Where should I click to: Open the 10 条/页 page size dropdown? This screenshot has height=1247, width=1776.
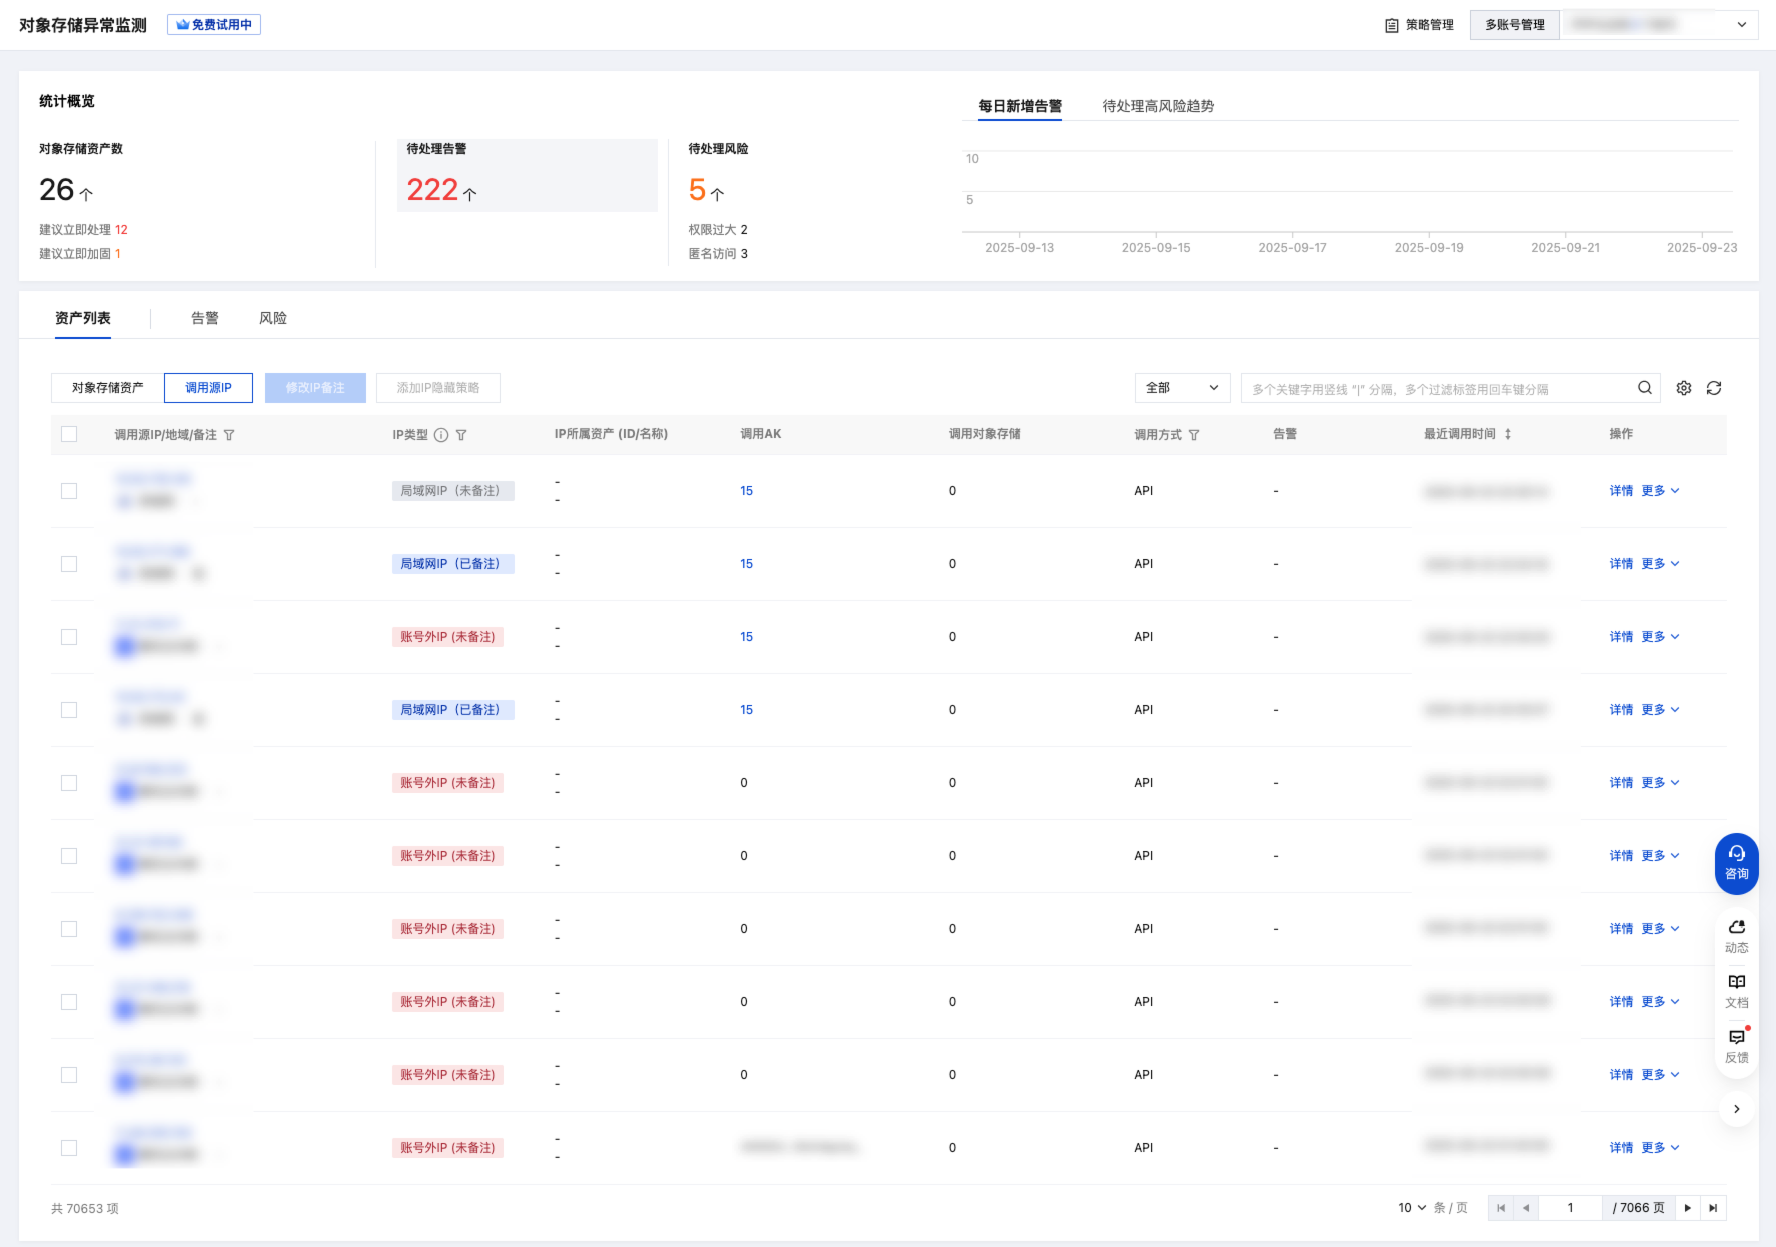click(x=1411, y=1208)
